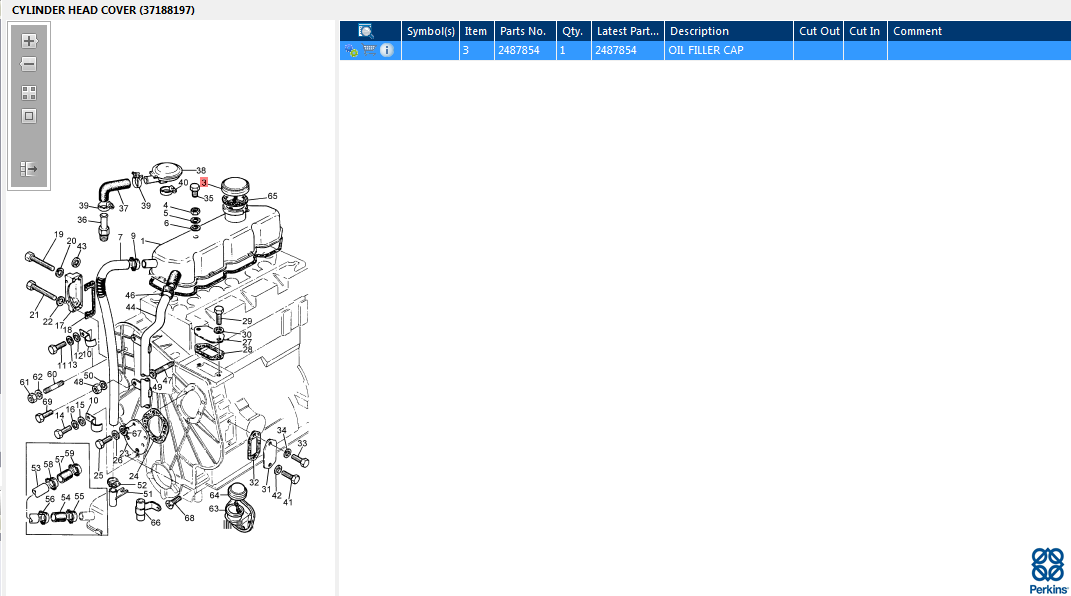The height and width of the screenshot is (596, 1071).
Task: Select callout 21 in the diagram
Action: (x=34, y=315)
